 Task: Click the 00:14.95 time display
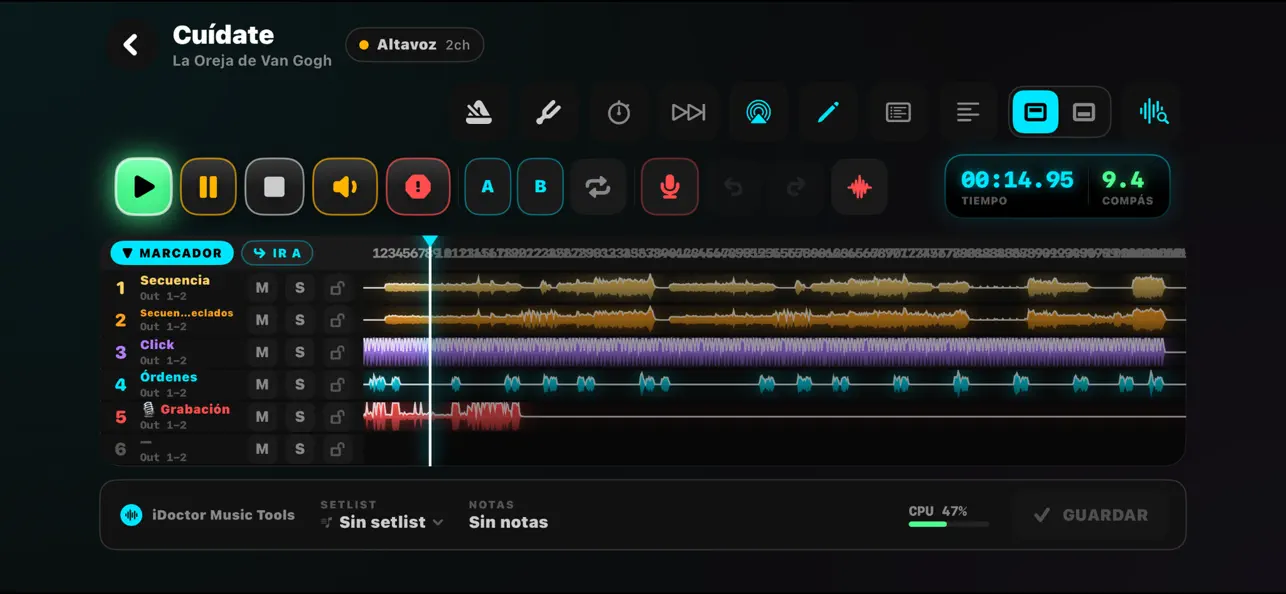1017,180
